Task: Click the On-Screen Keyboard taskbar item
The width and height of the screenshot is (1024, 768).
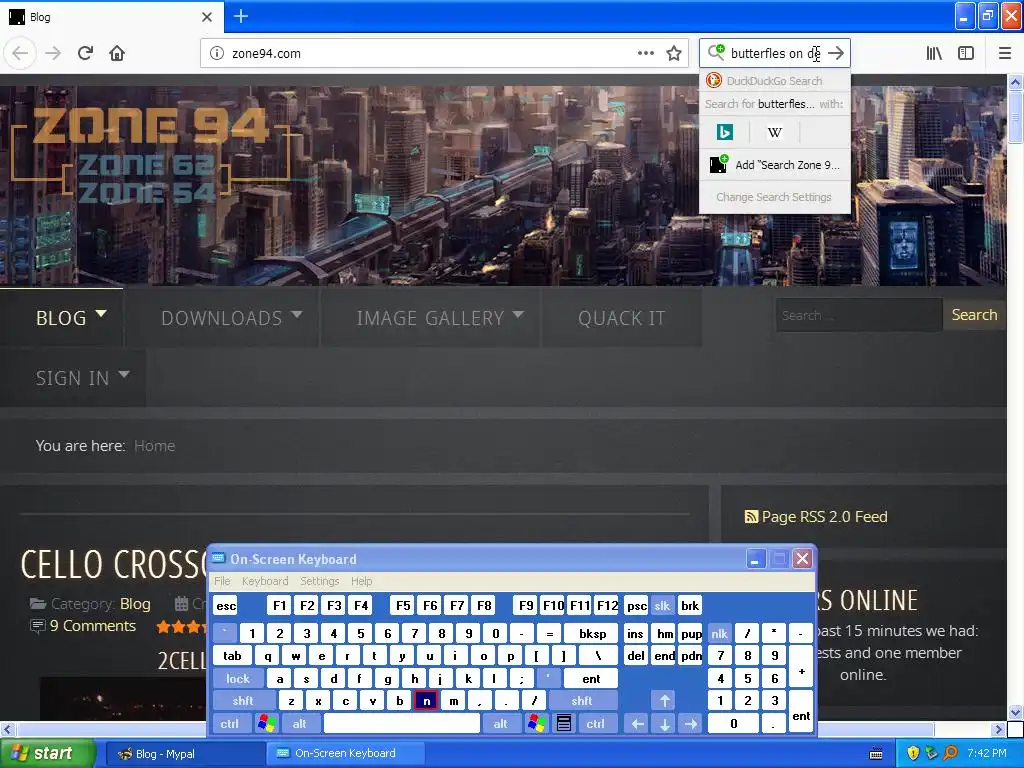Action: pos(345,753)
